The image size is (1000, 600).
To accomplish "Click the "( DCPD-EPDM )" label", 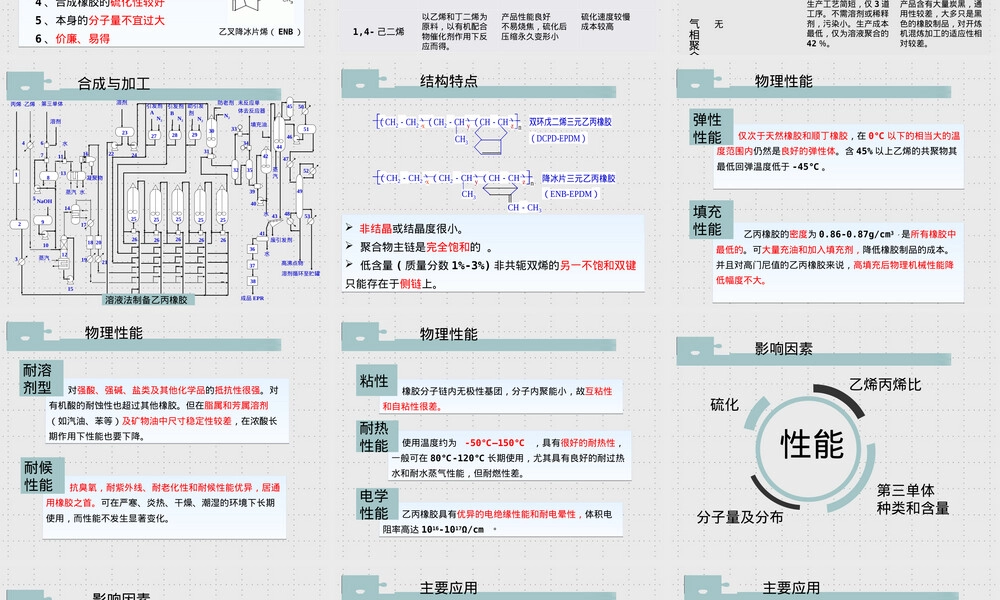I will [x=559, y=138].
